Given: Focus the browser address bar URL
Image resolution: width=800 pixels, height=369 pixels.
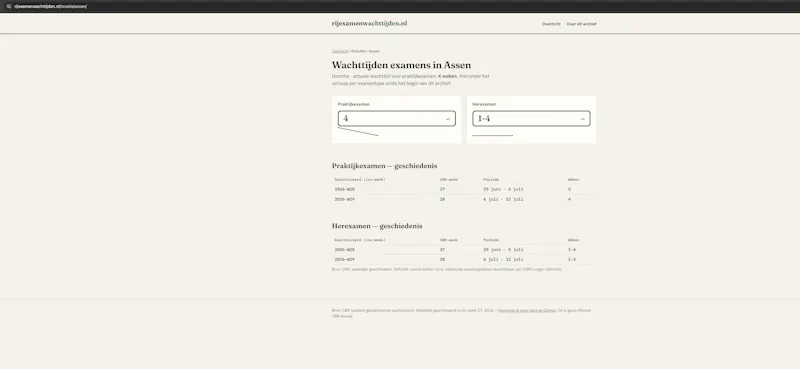Looking at the screenshot, I should 51,6.
